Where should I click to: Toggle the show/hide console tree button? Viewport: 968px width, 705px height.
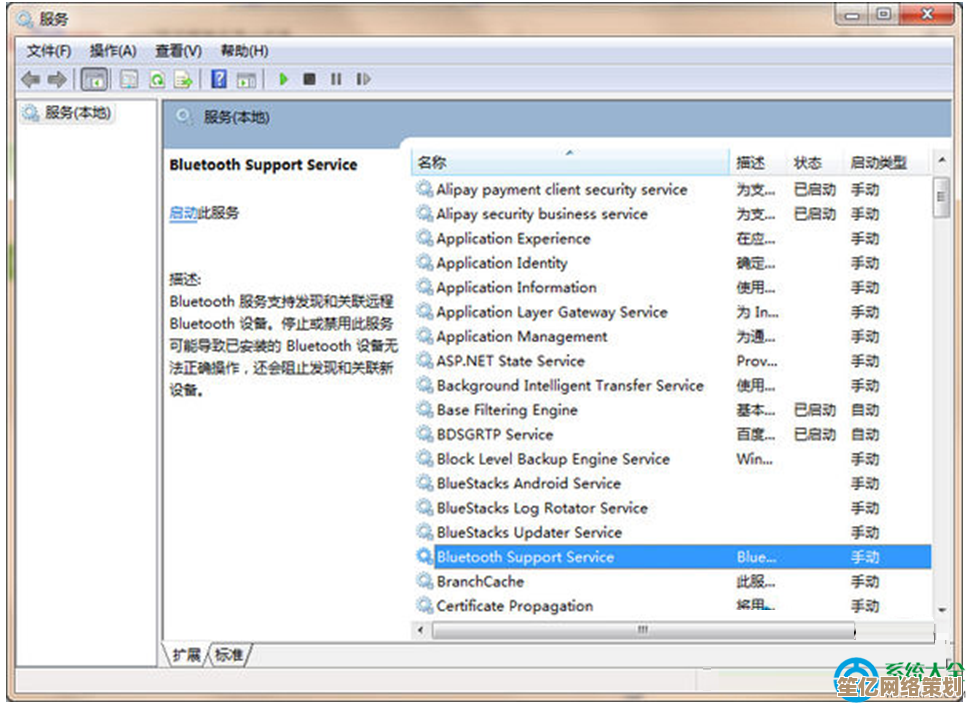95,79
